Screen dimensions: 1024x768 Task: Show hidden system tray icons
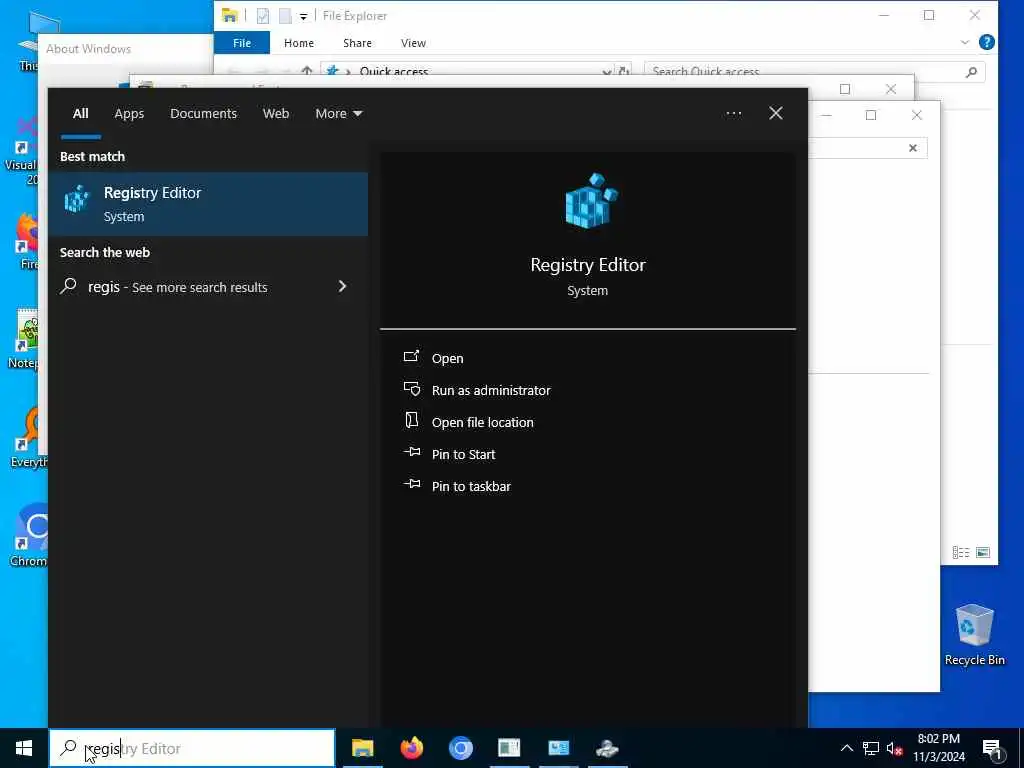coord(846,748)
